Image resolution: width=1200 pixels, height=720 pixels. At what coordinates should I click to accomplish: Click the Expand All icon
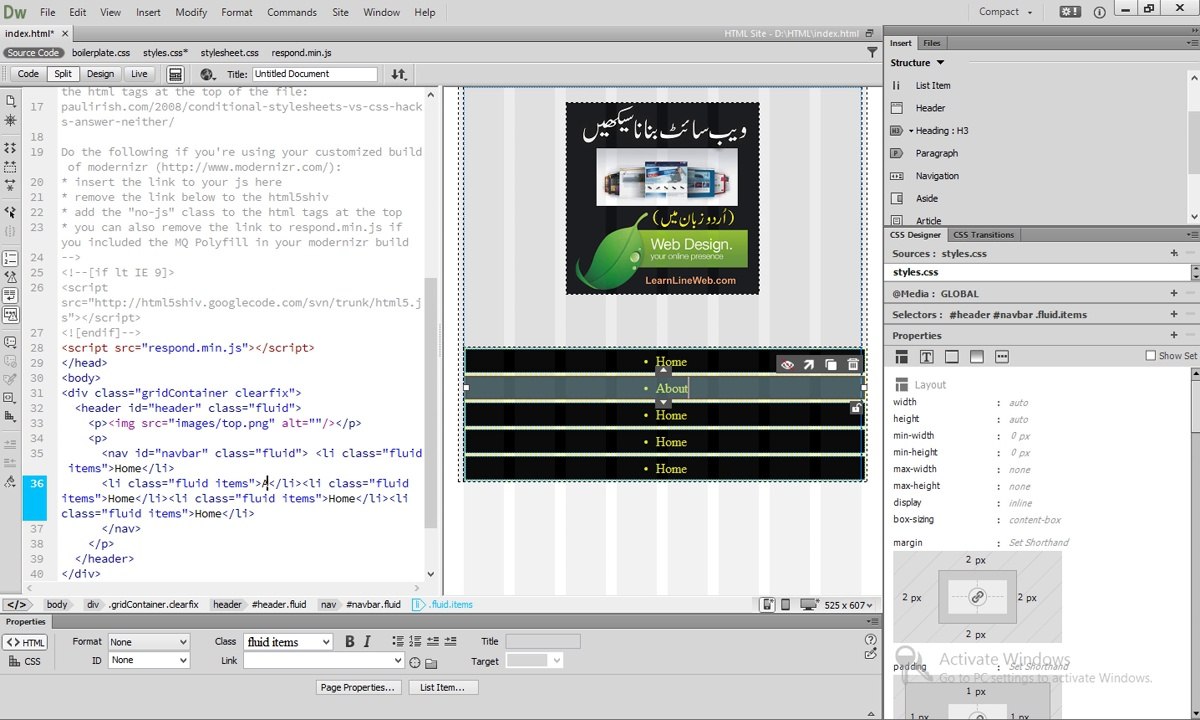pyautogui.click(x=10, y=184)
